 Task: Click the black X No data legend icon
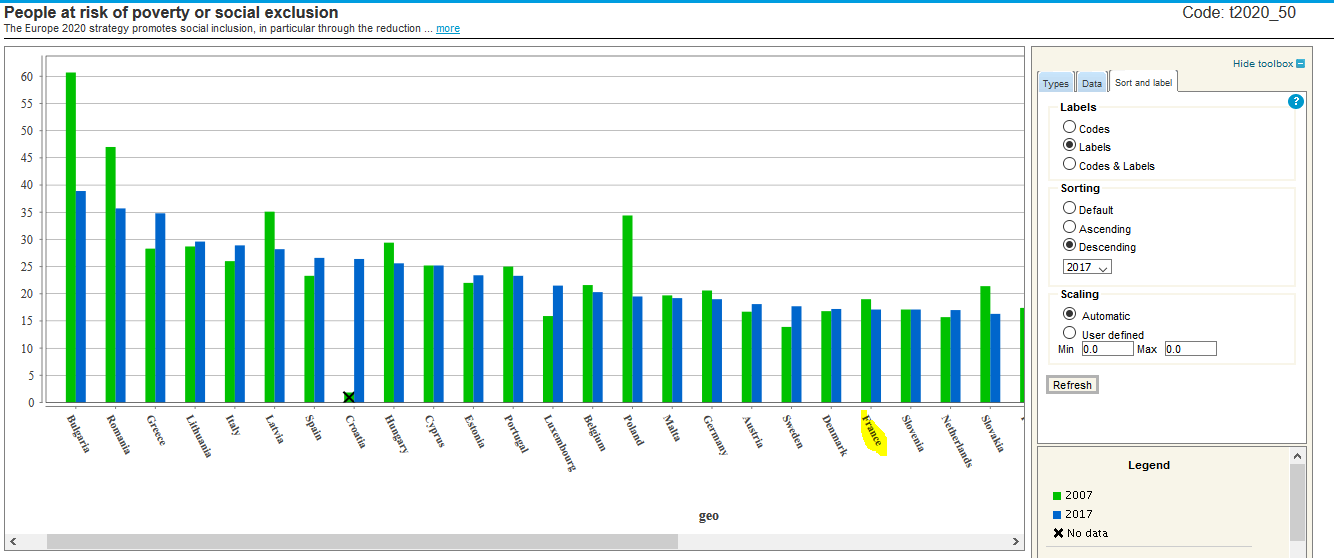click(x=1058, y=533)
